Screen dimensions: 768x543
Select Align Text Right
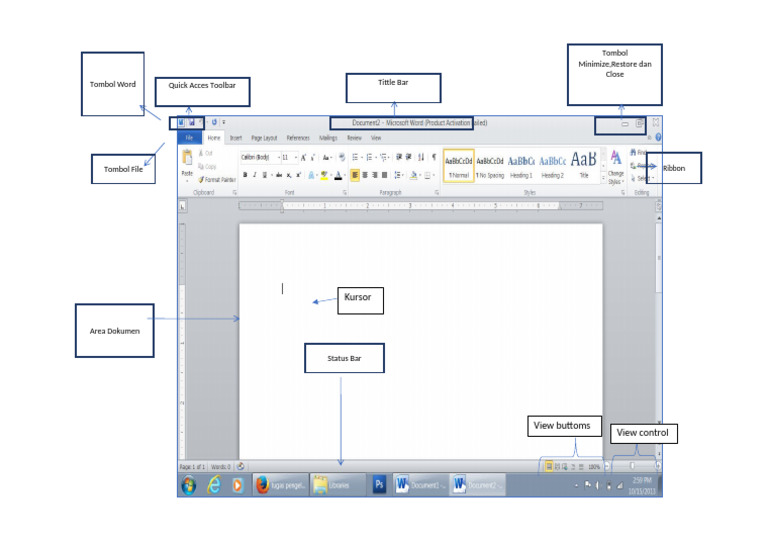point(375,175)
